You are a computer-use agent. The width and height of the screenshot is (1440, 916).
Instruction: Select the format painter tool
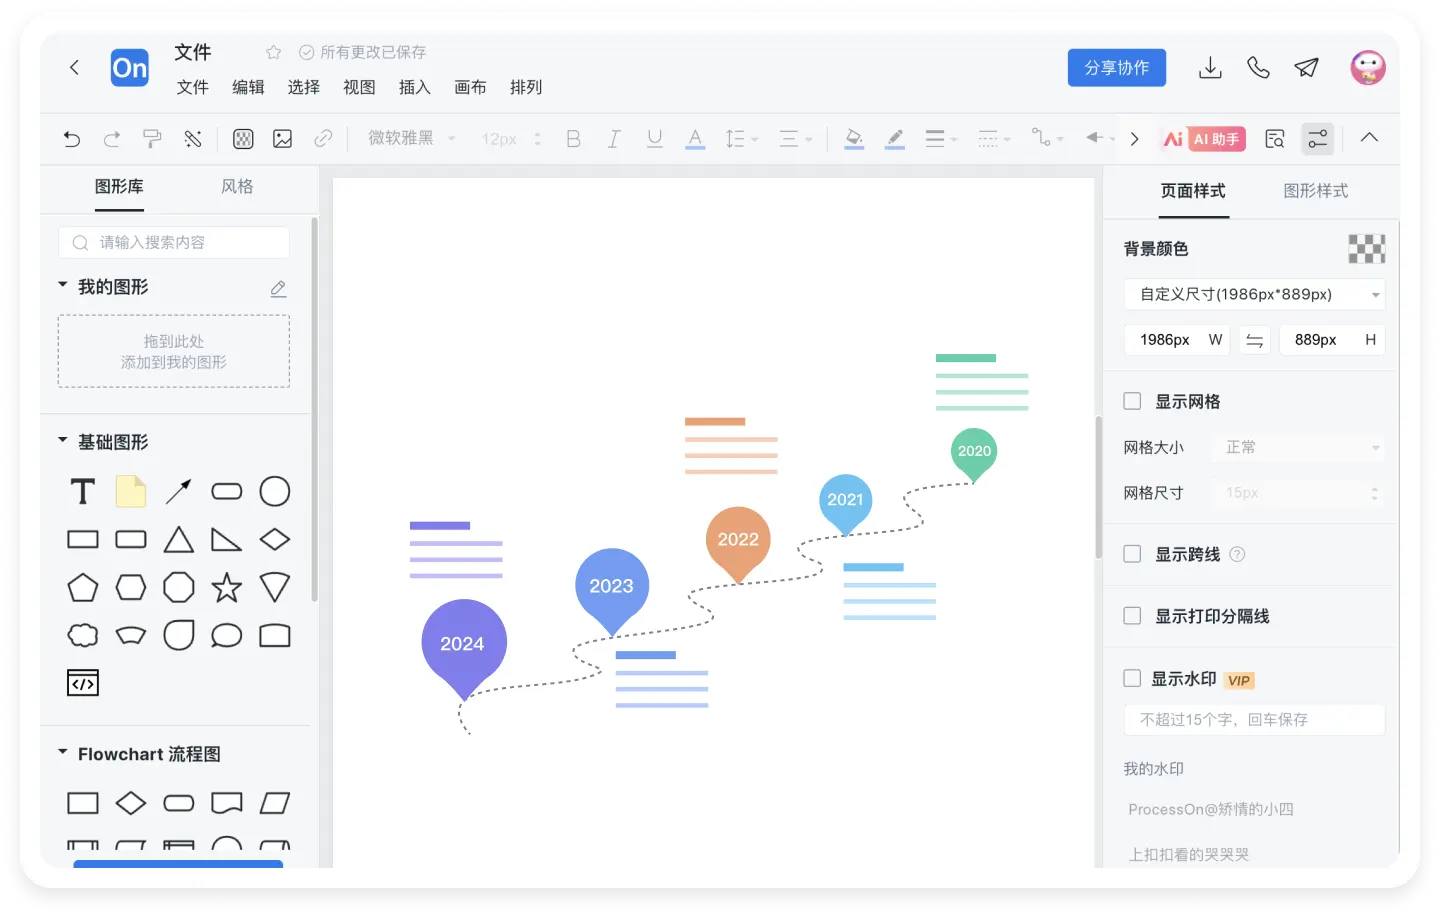click(152, 139)
